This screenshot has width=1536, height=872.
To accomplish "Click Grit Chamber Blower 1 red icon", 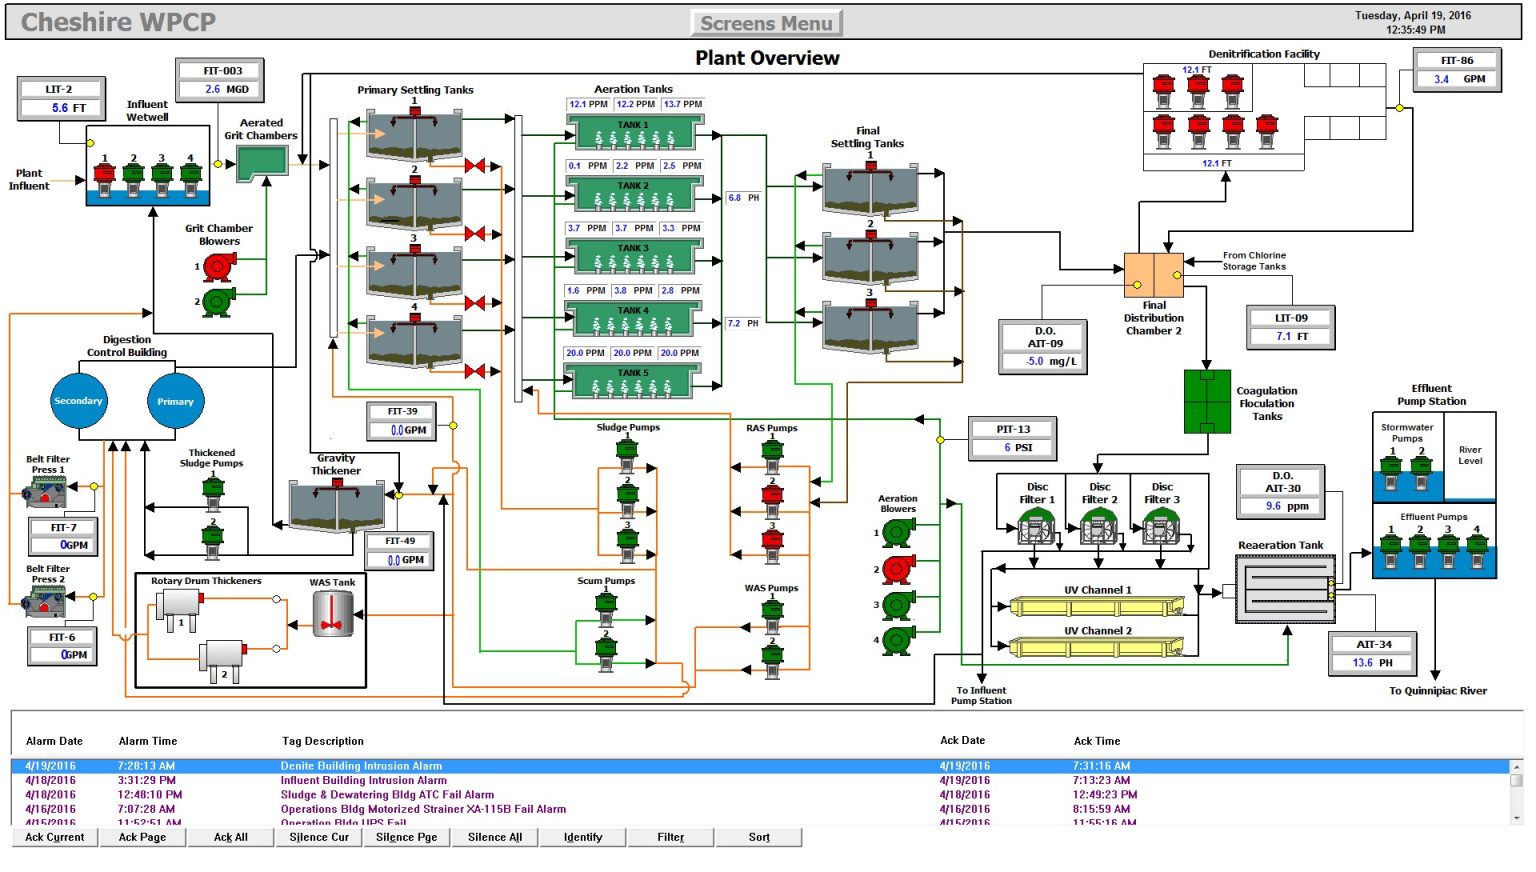I will (218, 267).
